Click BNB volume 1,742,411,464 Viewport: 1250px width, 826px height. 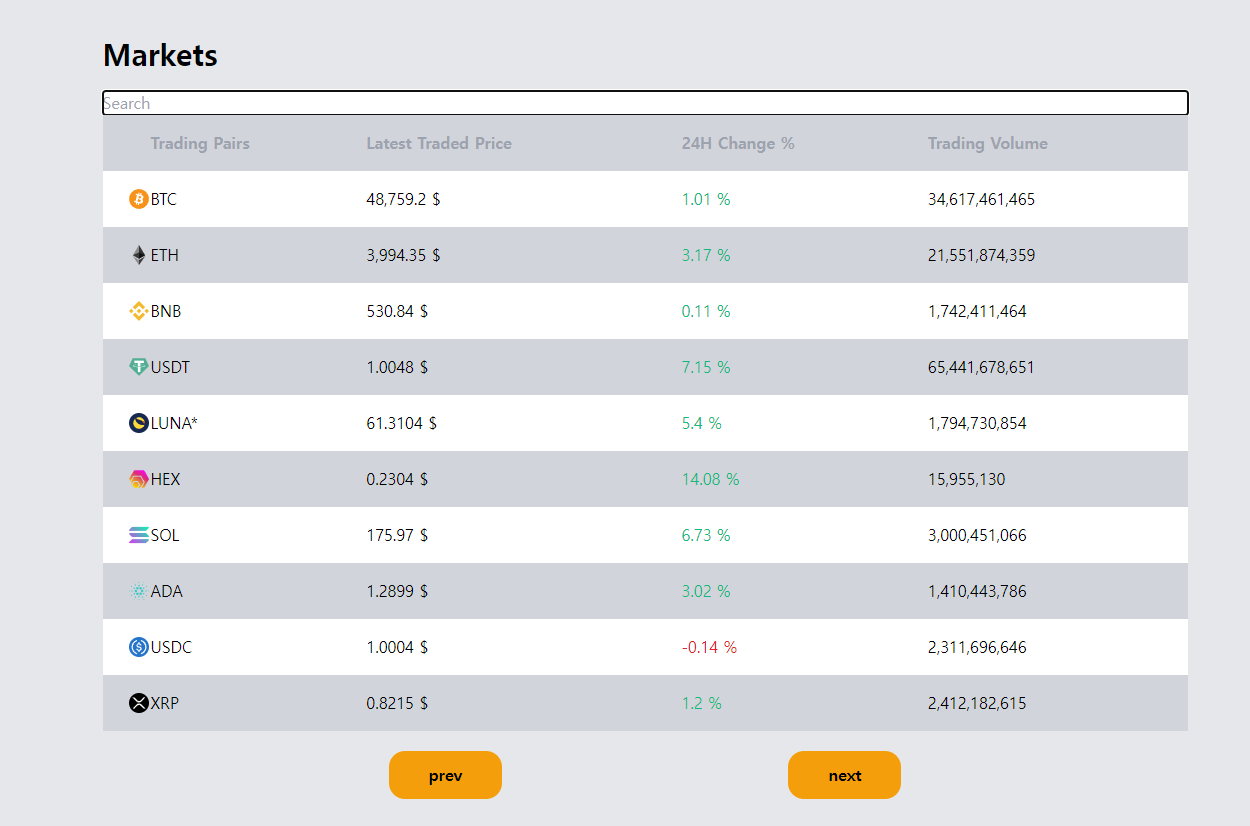[x=977, y=311]
